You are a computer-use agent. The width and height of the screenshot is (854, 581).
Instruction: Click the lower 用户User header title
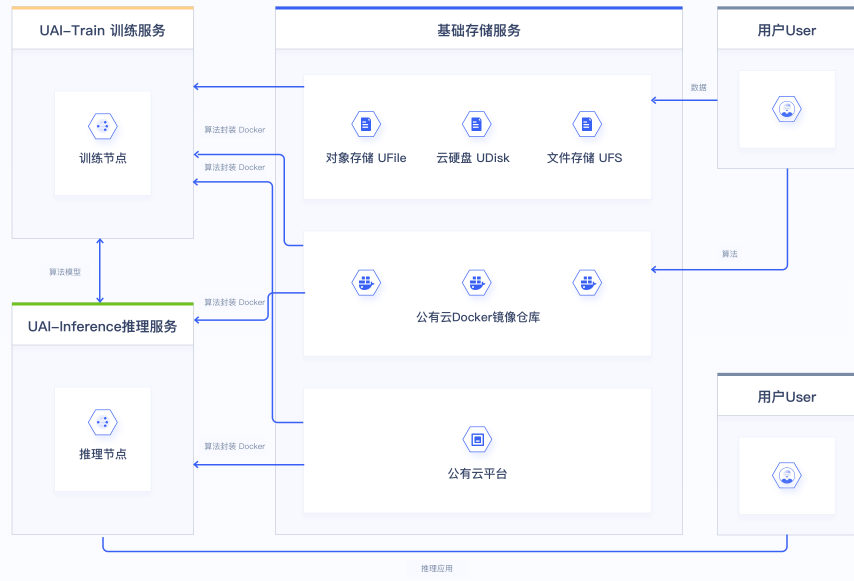coord(786,397)
